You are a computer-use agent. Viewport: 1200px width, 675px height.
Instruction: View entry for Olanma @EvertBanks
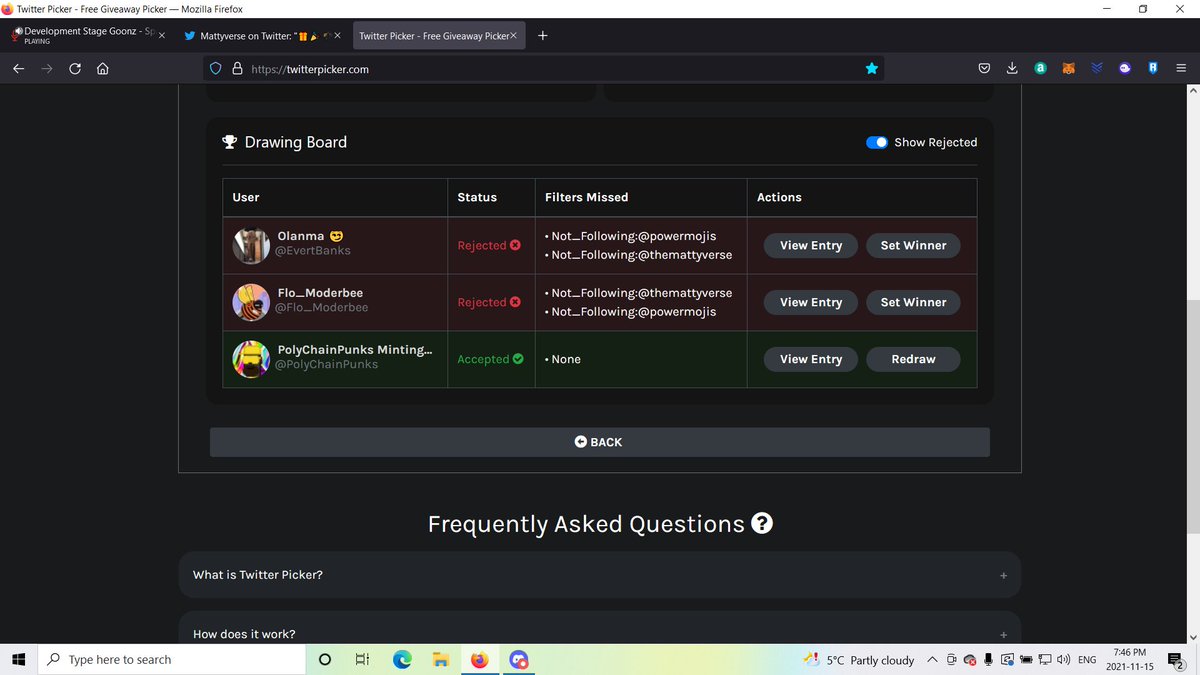[811, 245]
